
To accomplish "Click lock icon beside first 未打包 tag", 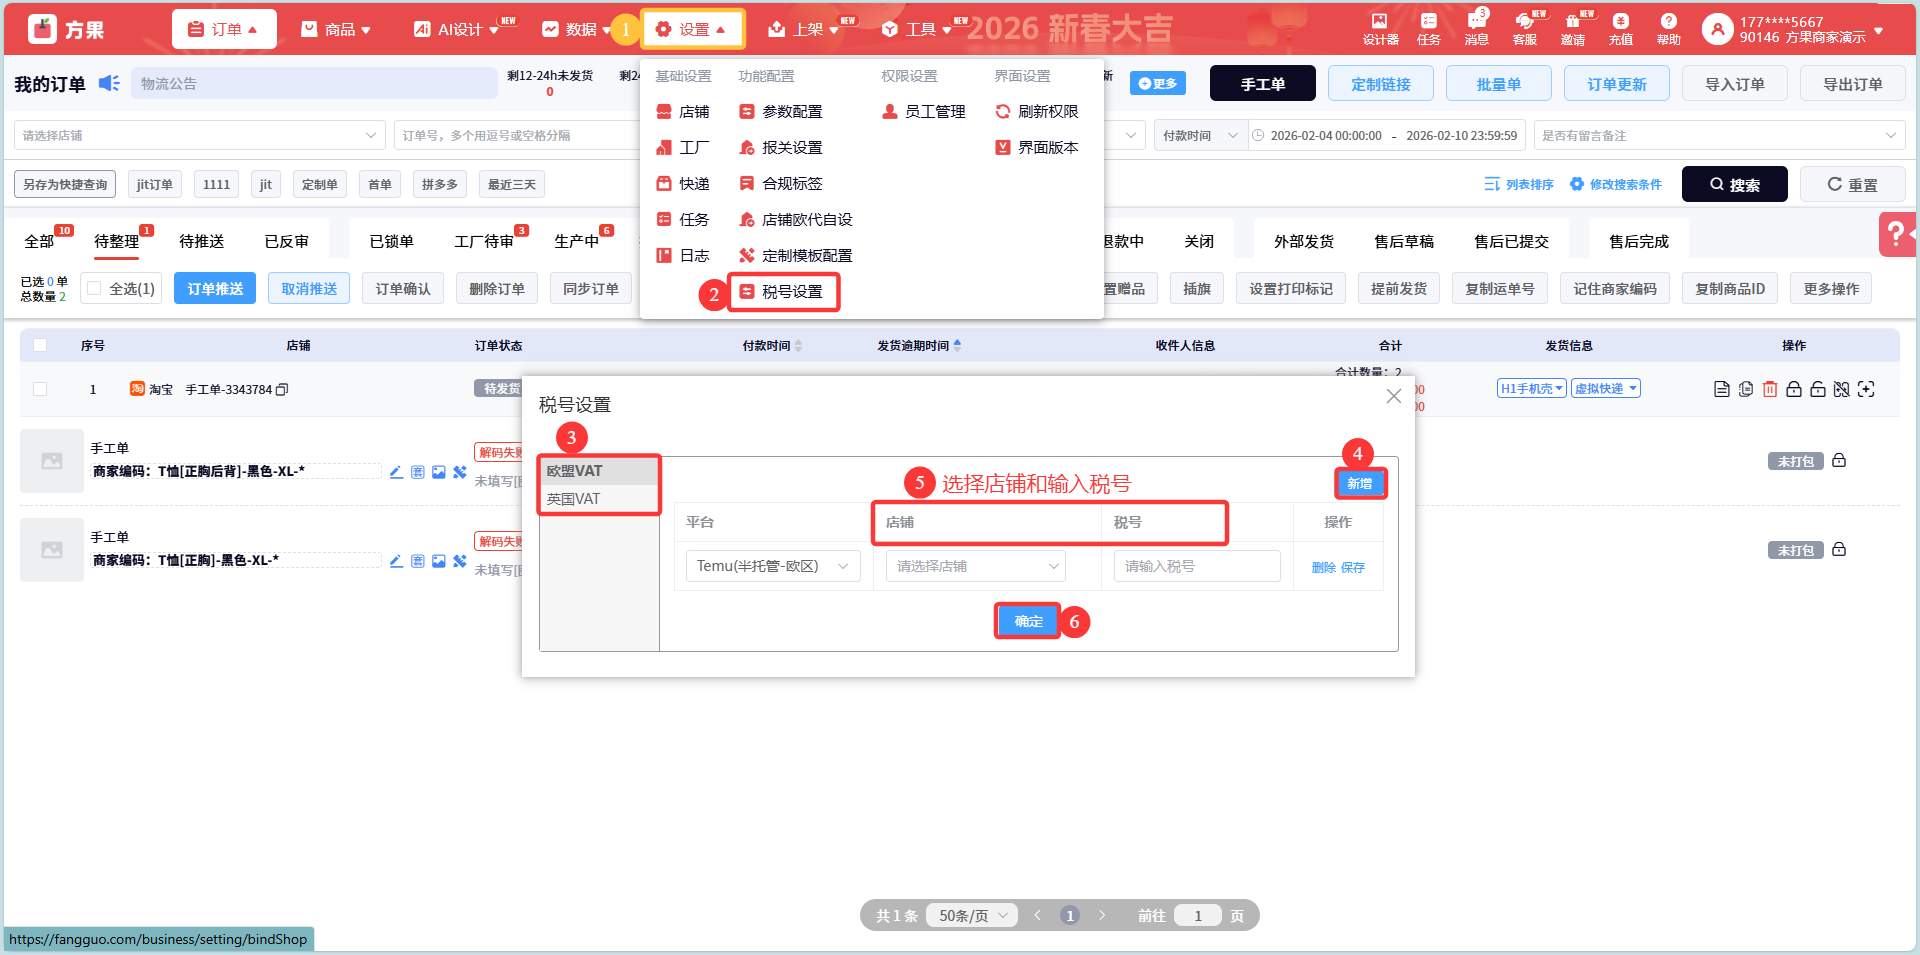I will 1839,461.
